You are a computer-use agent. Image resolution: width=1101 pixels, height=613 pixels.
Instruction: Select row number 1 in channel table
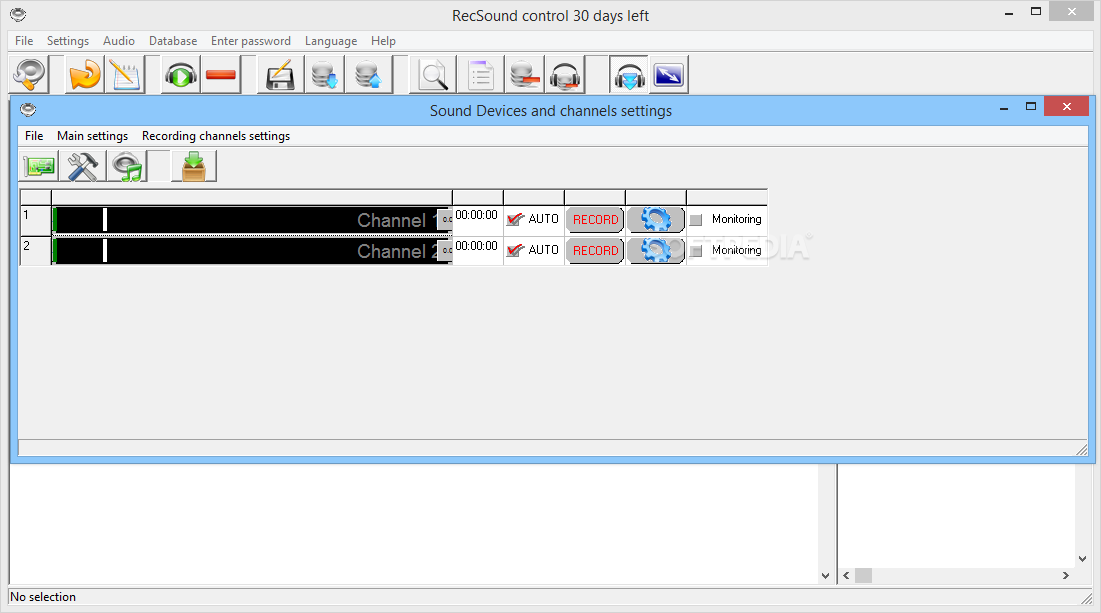(x=35, y=220)
